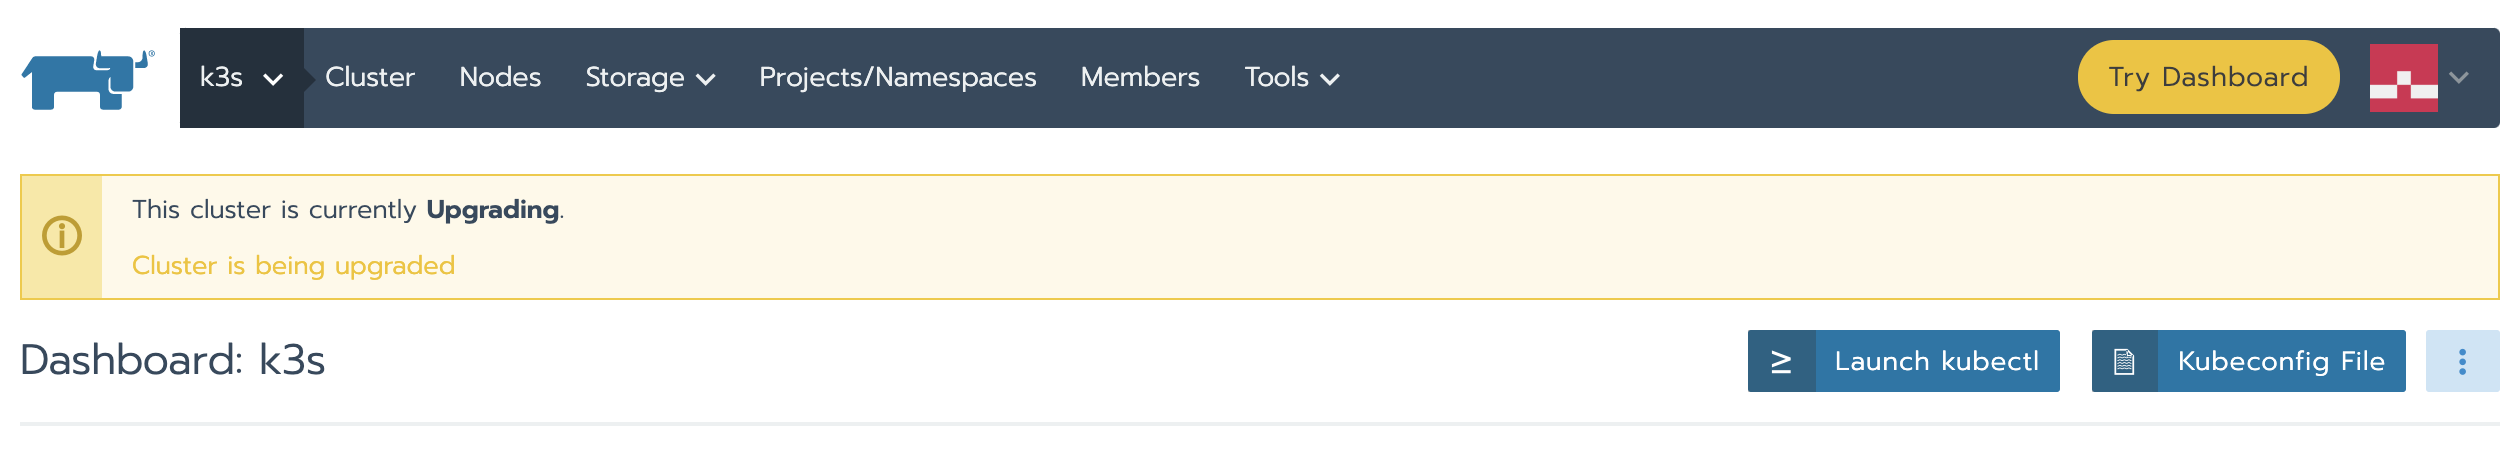Click the Launch kubectl button label
The height and width of the screenshot is (450, 2516).
(x=1936, y=361)
